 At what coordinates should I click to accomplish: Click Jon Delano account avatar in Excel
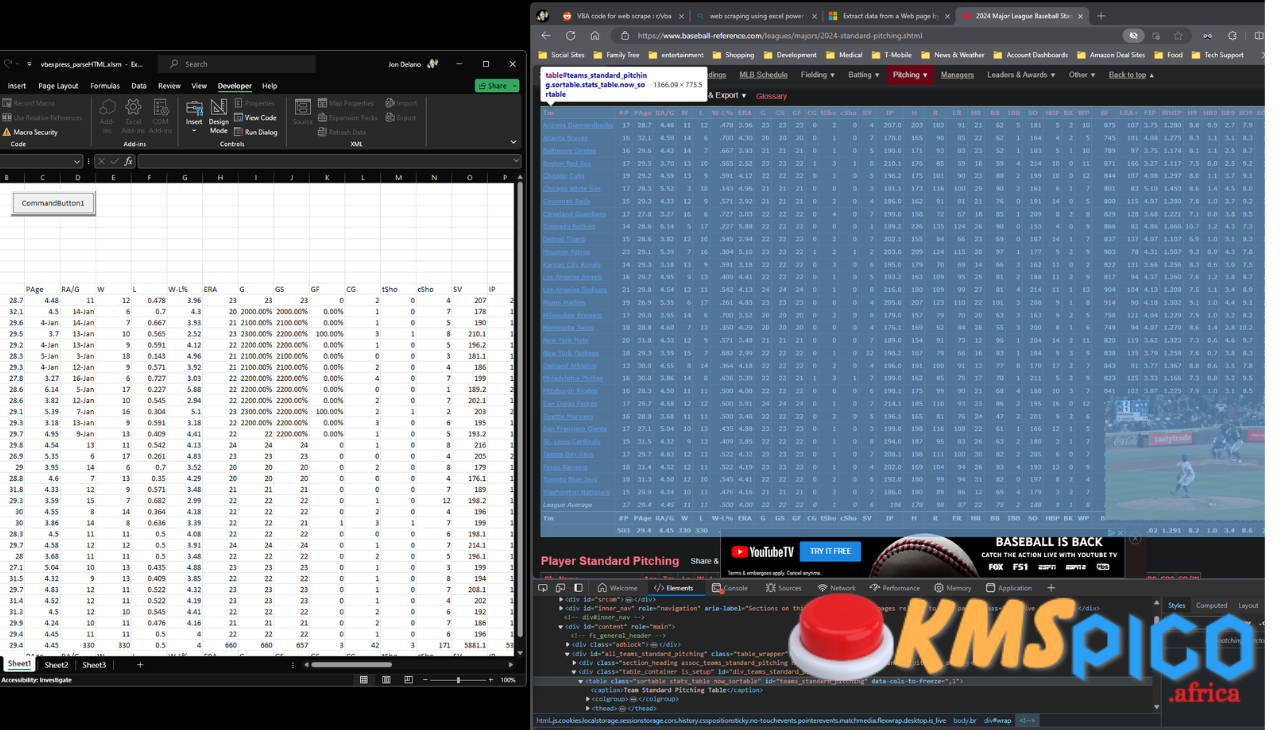coord(433,64)
